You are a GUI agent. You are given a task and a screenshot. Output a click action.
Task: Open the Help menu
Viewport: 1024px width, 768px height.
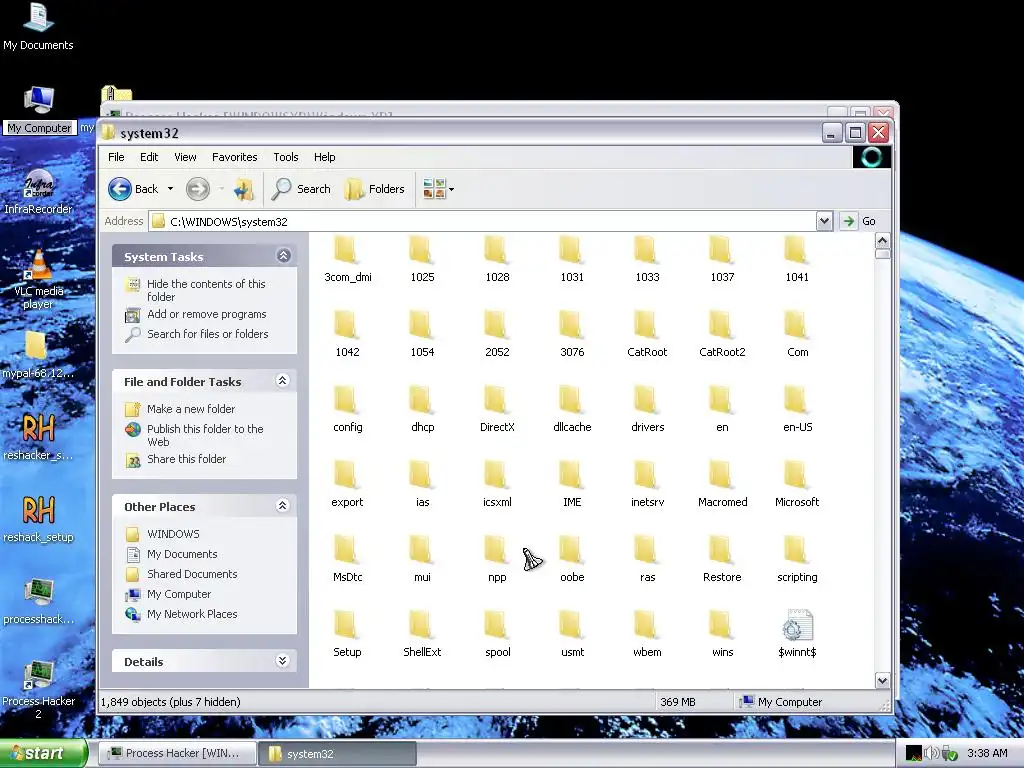click(x=324, y=157)
